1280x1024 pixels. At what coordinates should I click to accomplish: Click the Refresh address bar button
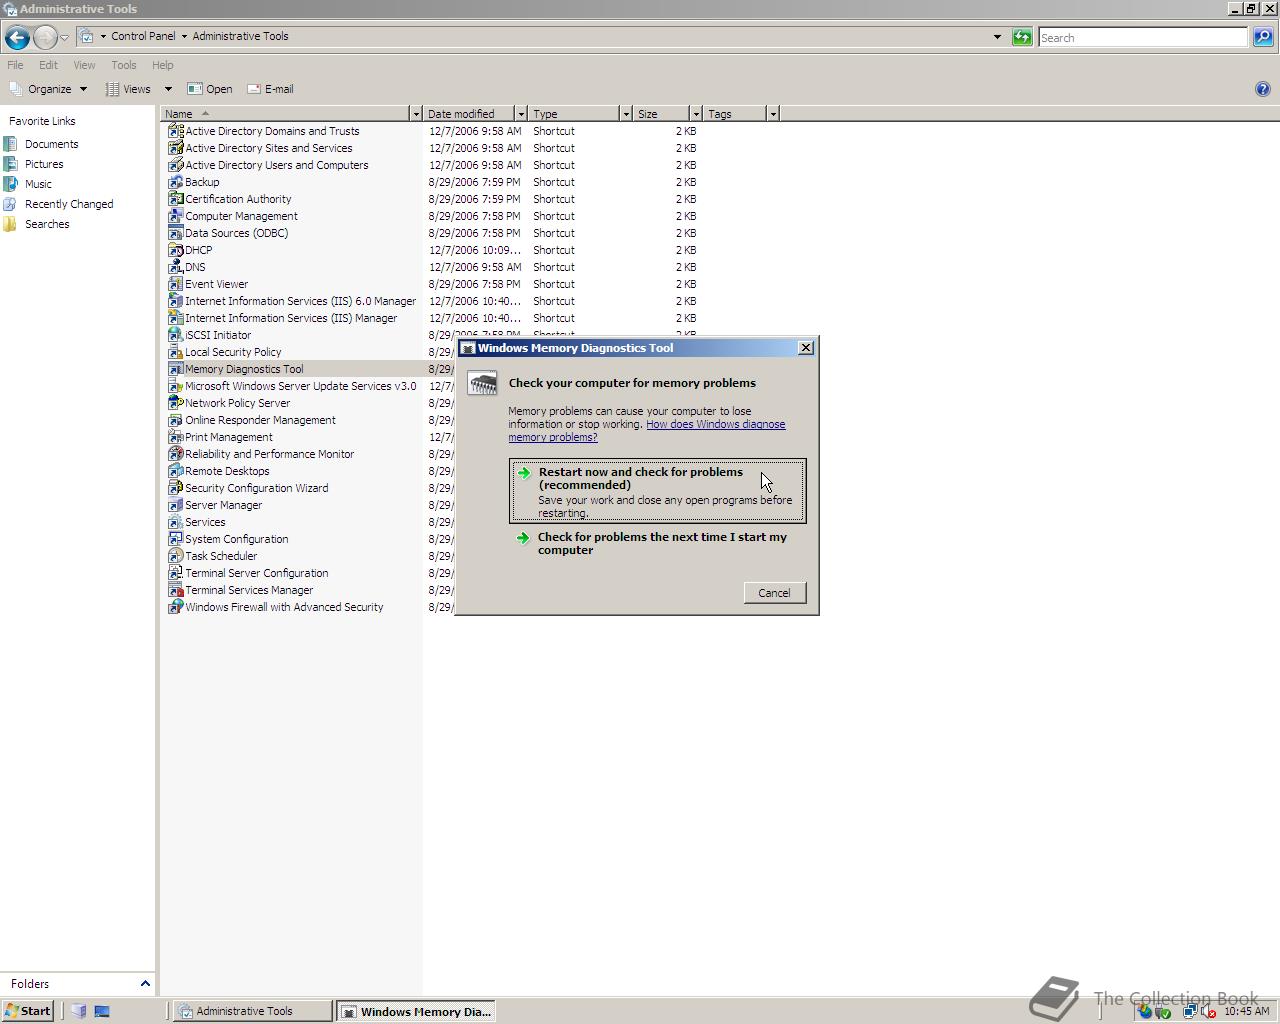[x=1022, y=37]
